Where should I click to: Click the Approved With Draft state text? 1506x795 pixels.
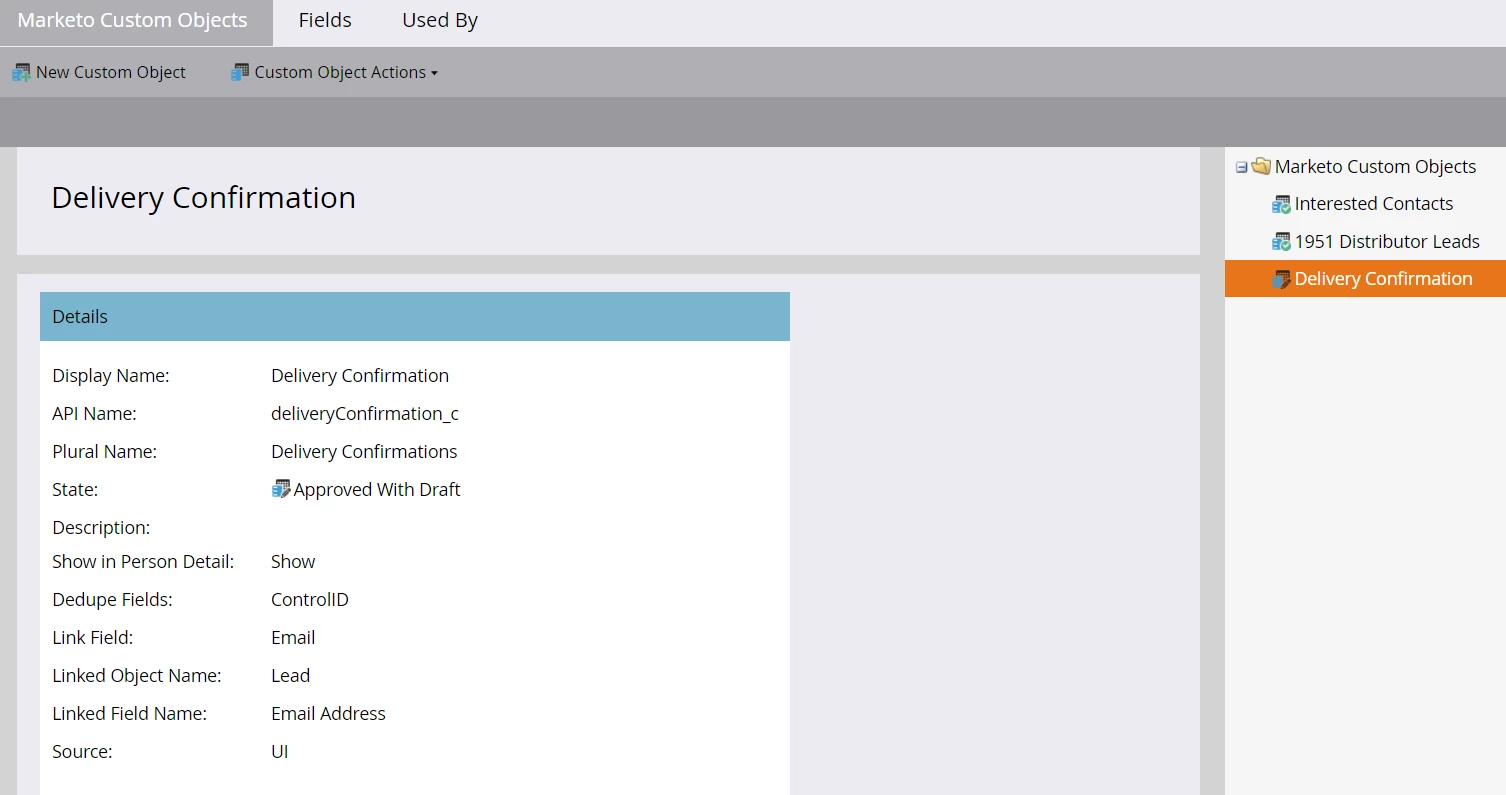tap(377, 490)
